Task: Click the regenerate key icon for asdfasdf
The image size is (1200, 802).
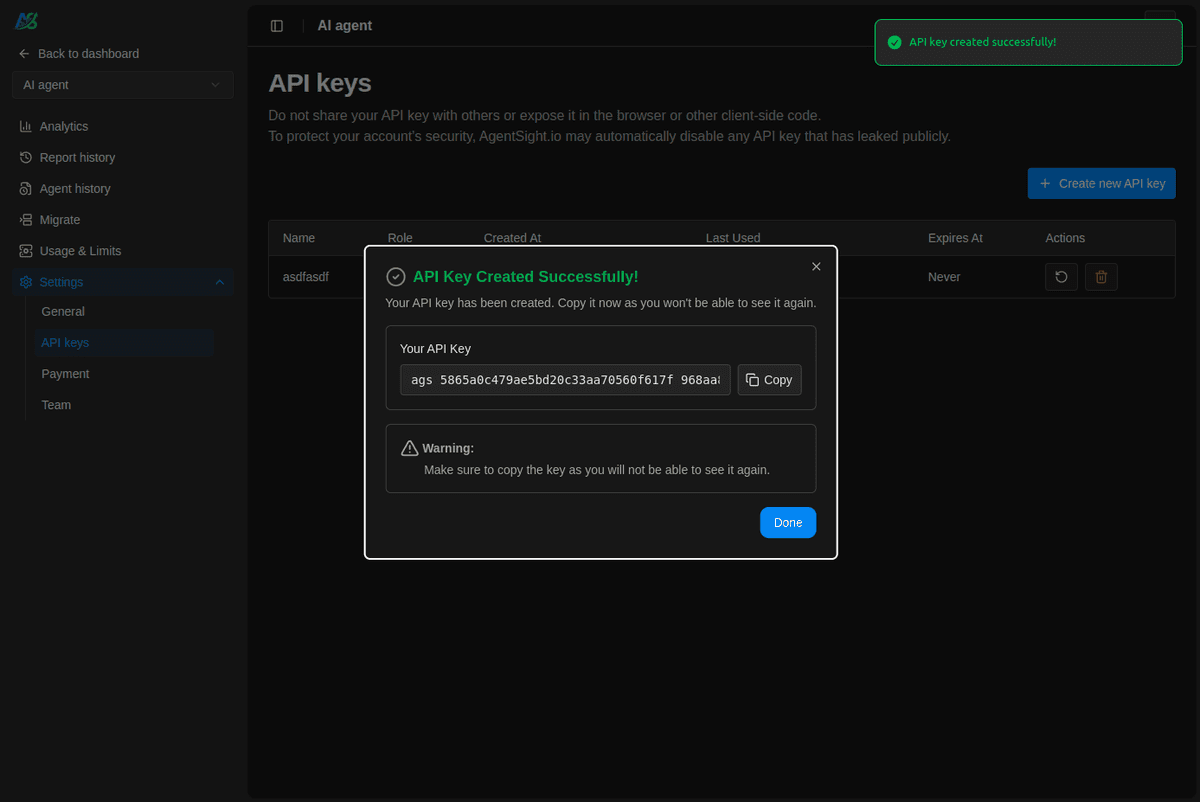Action: click(x=1061, y=277)
